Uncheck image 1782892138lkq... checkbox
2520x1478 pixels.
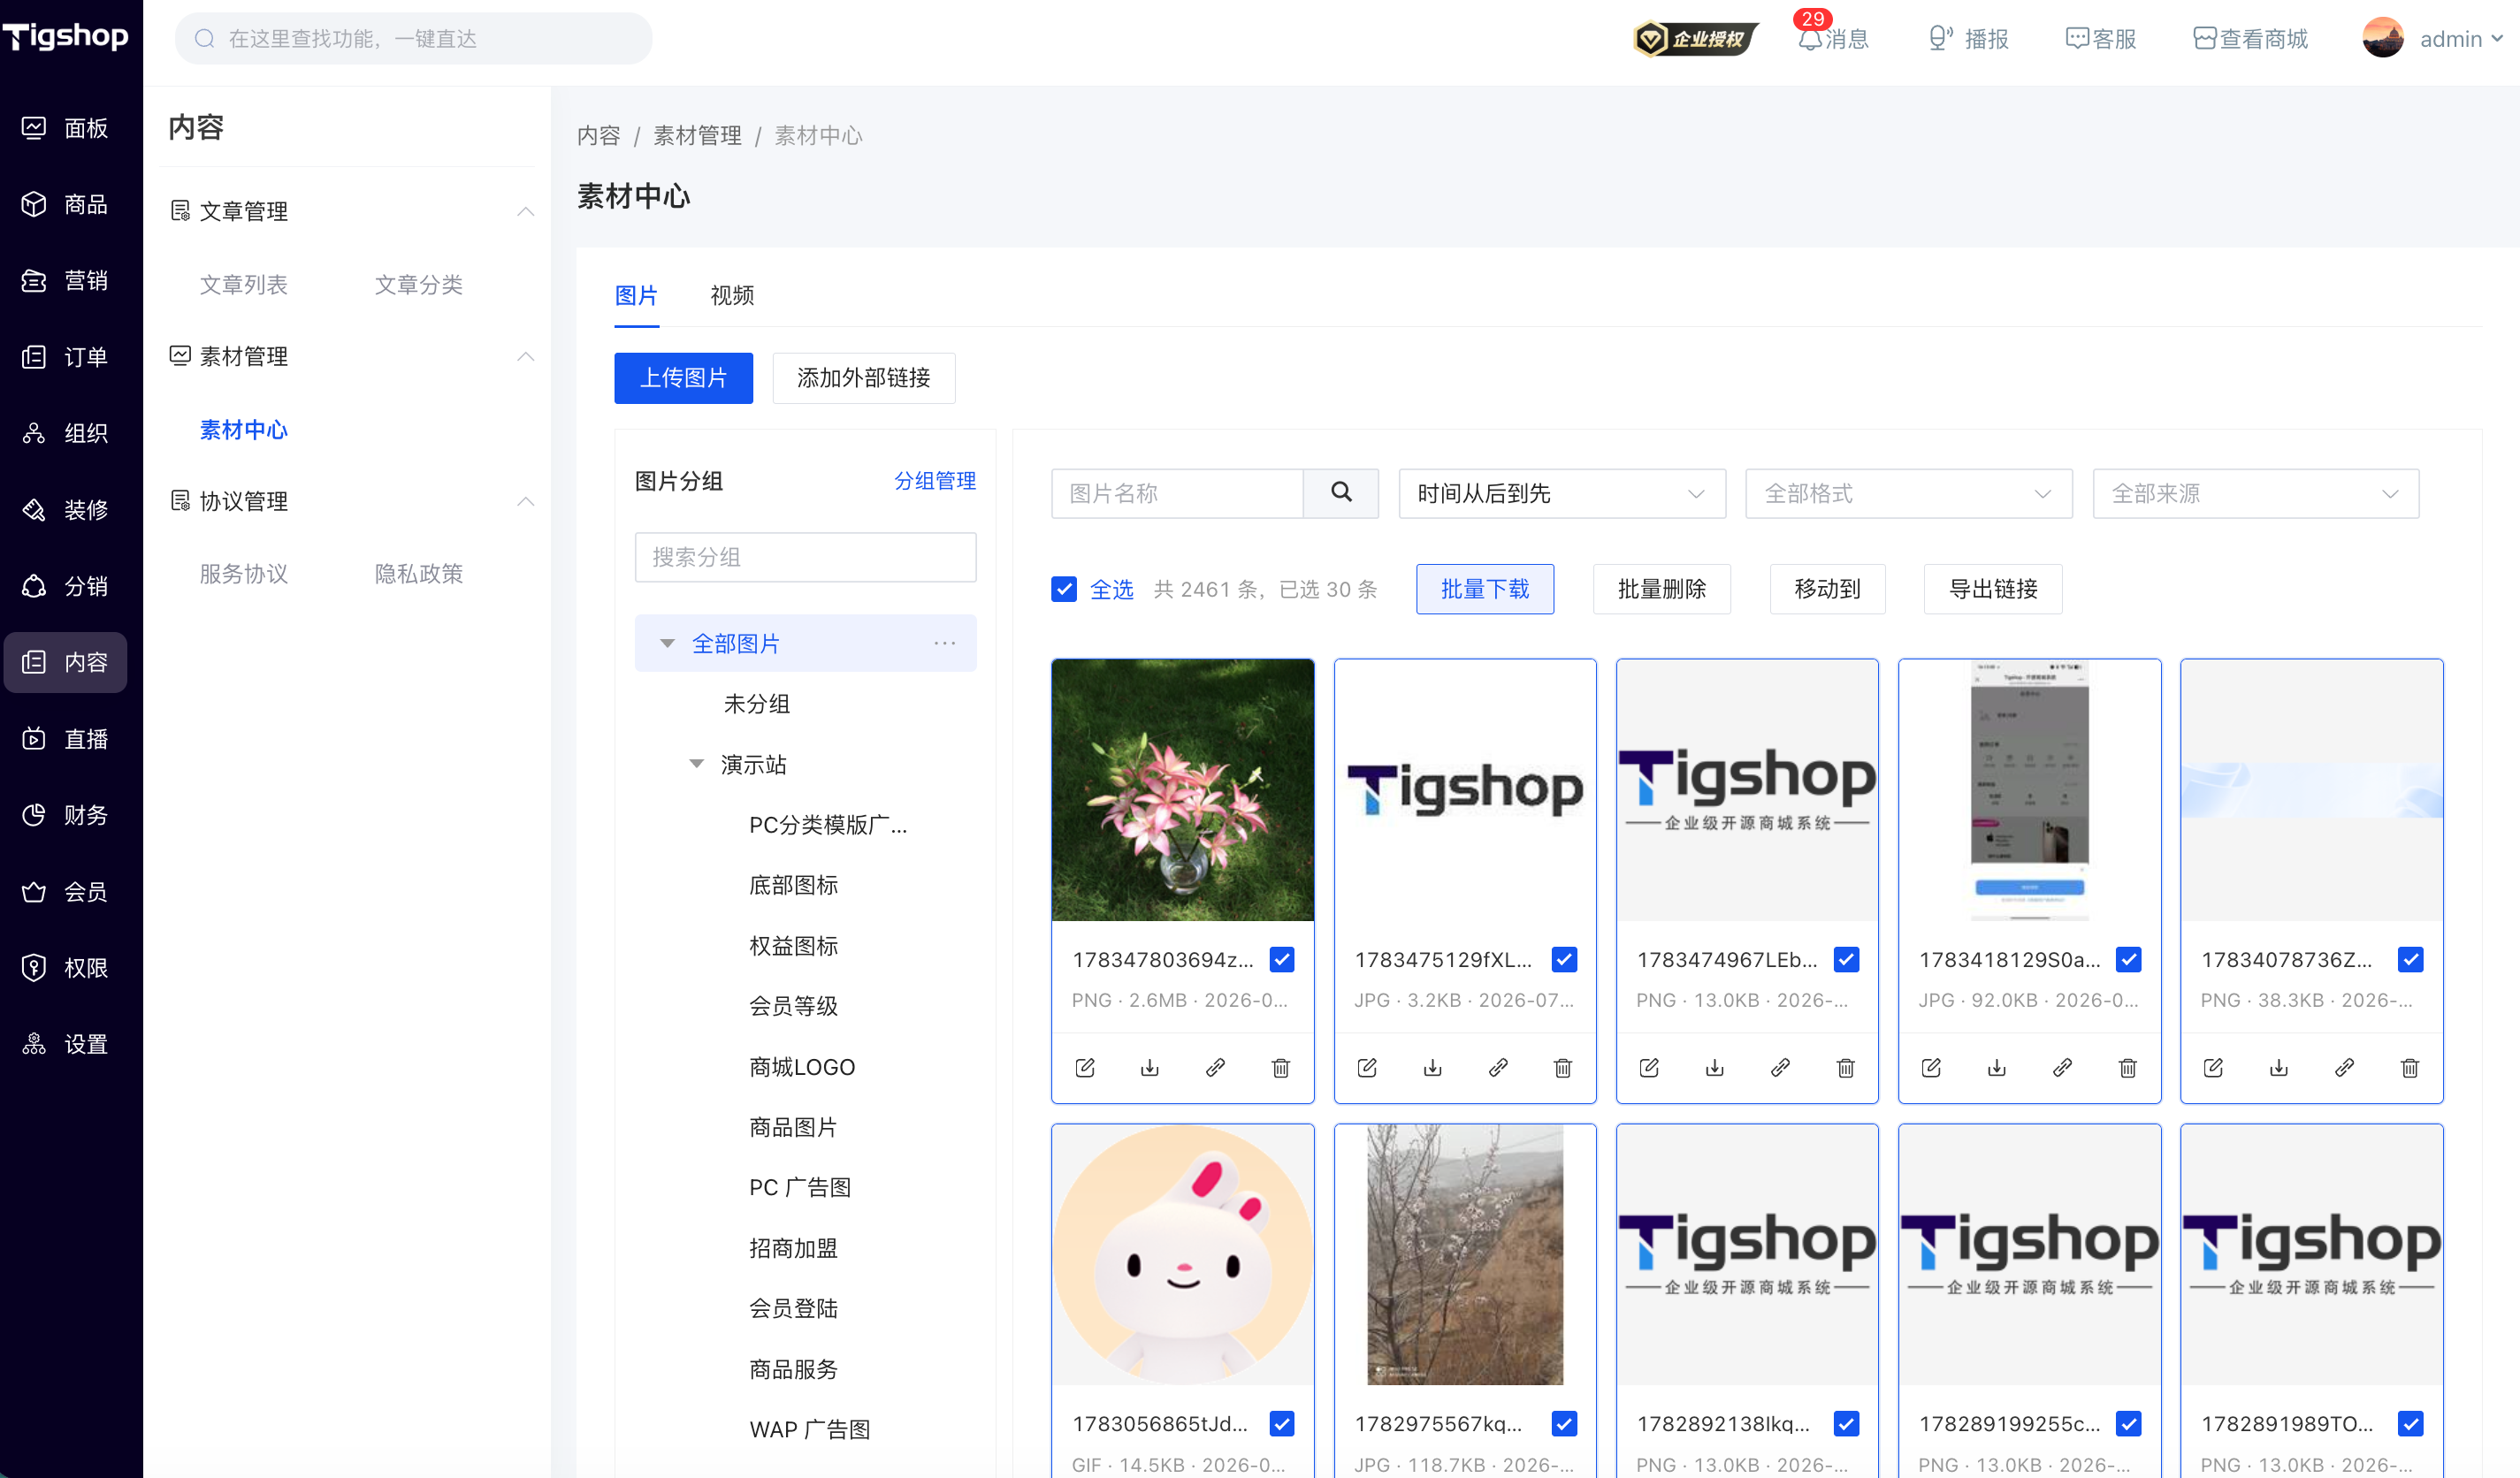coord(1847,1423)
